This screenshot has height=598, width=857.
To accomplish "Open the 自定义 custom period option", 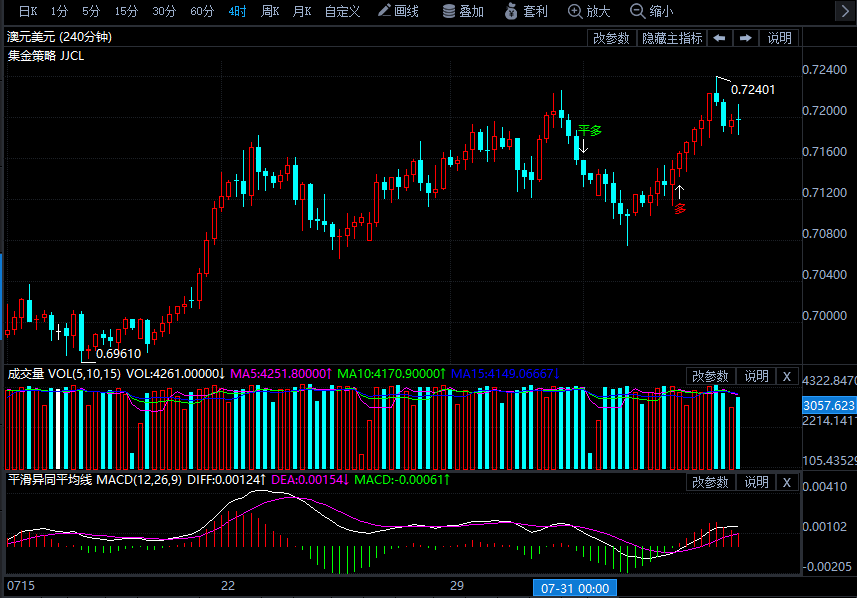I will tap(342, 11).
